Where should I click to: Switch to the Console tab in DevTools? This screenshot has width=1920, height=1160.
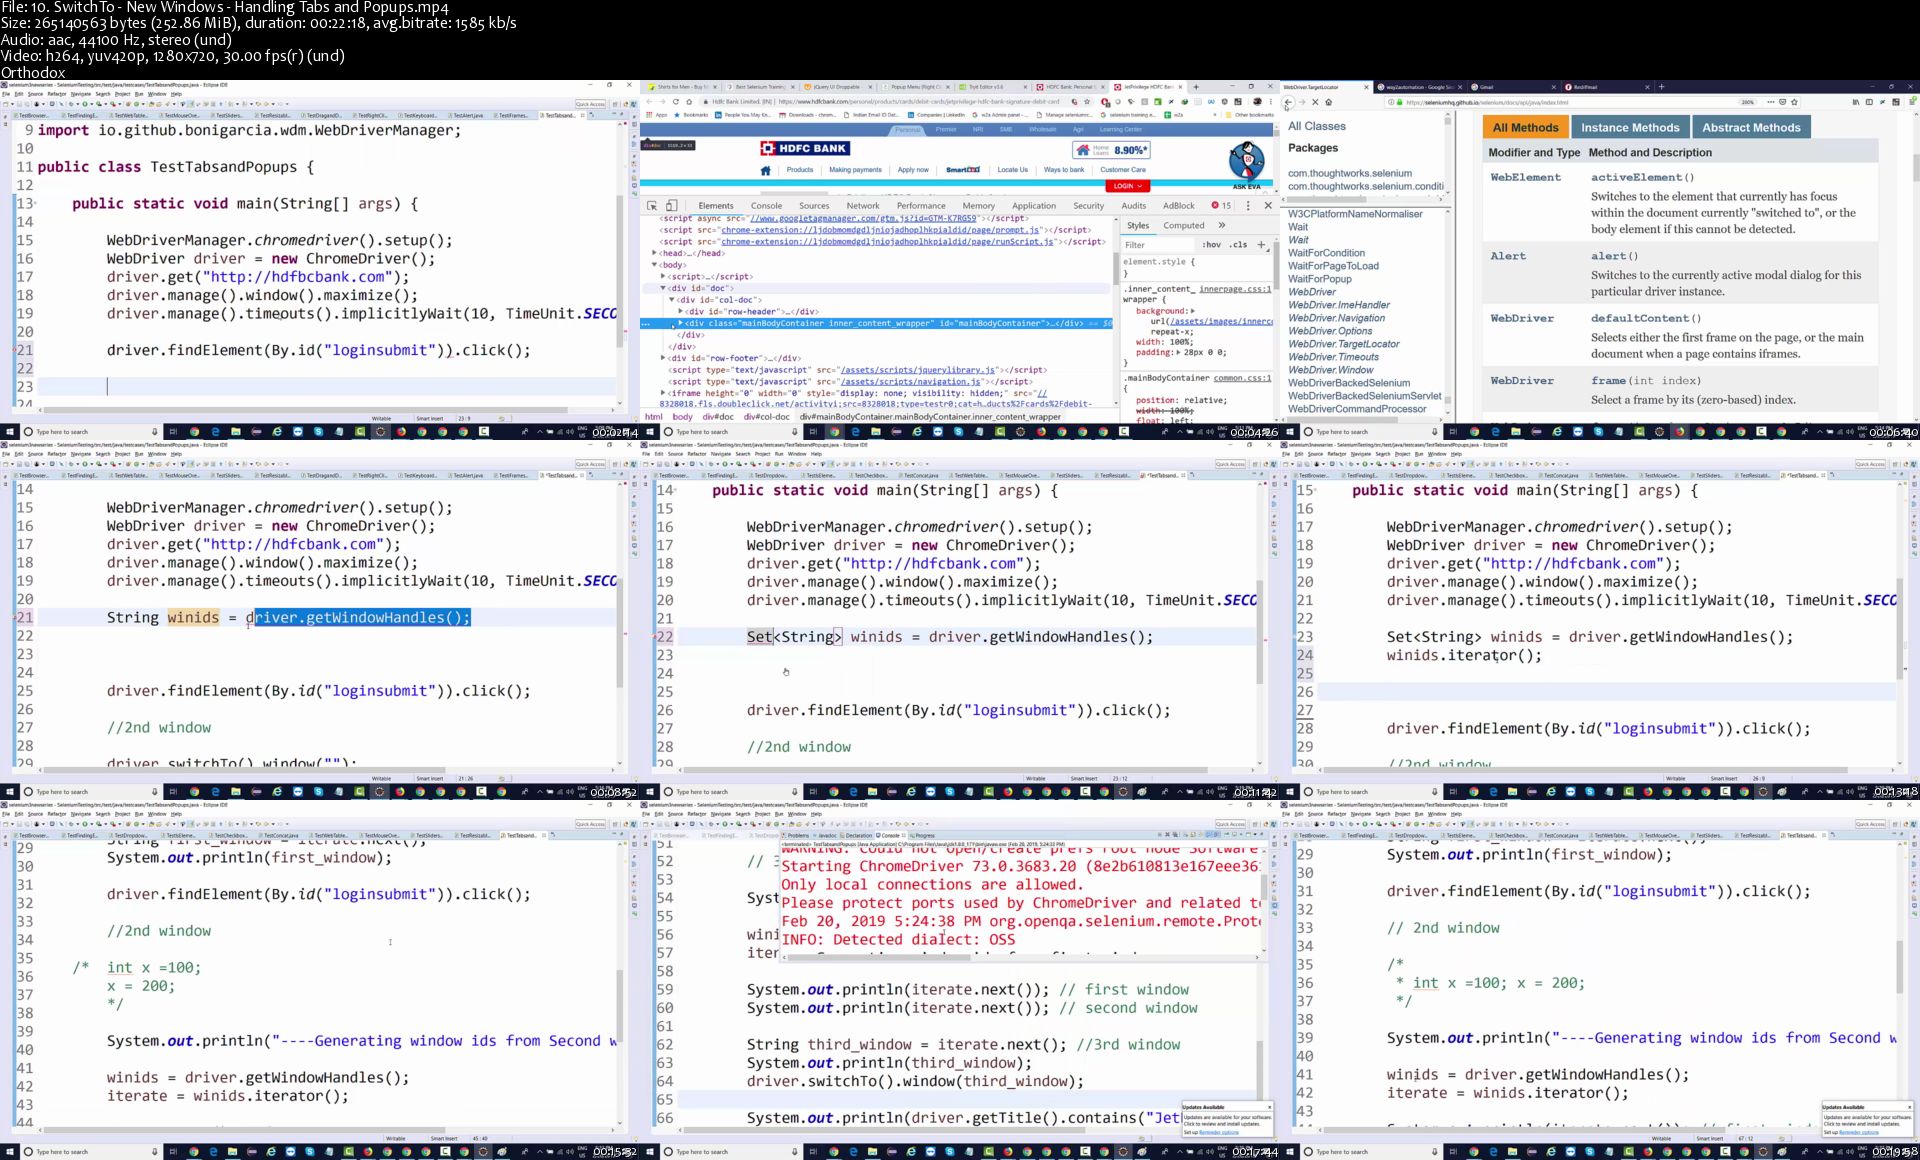[766, 206]
